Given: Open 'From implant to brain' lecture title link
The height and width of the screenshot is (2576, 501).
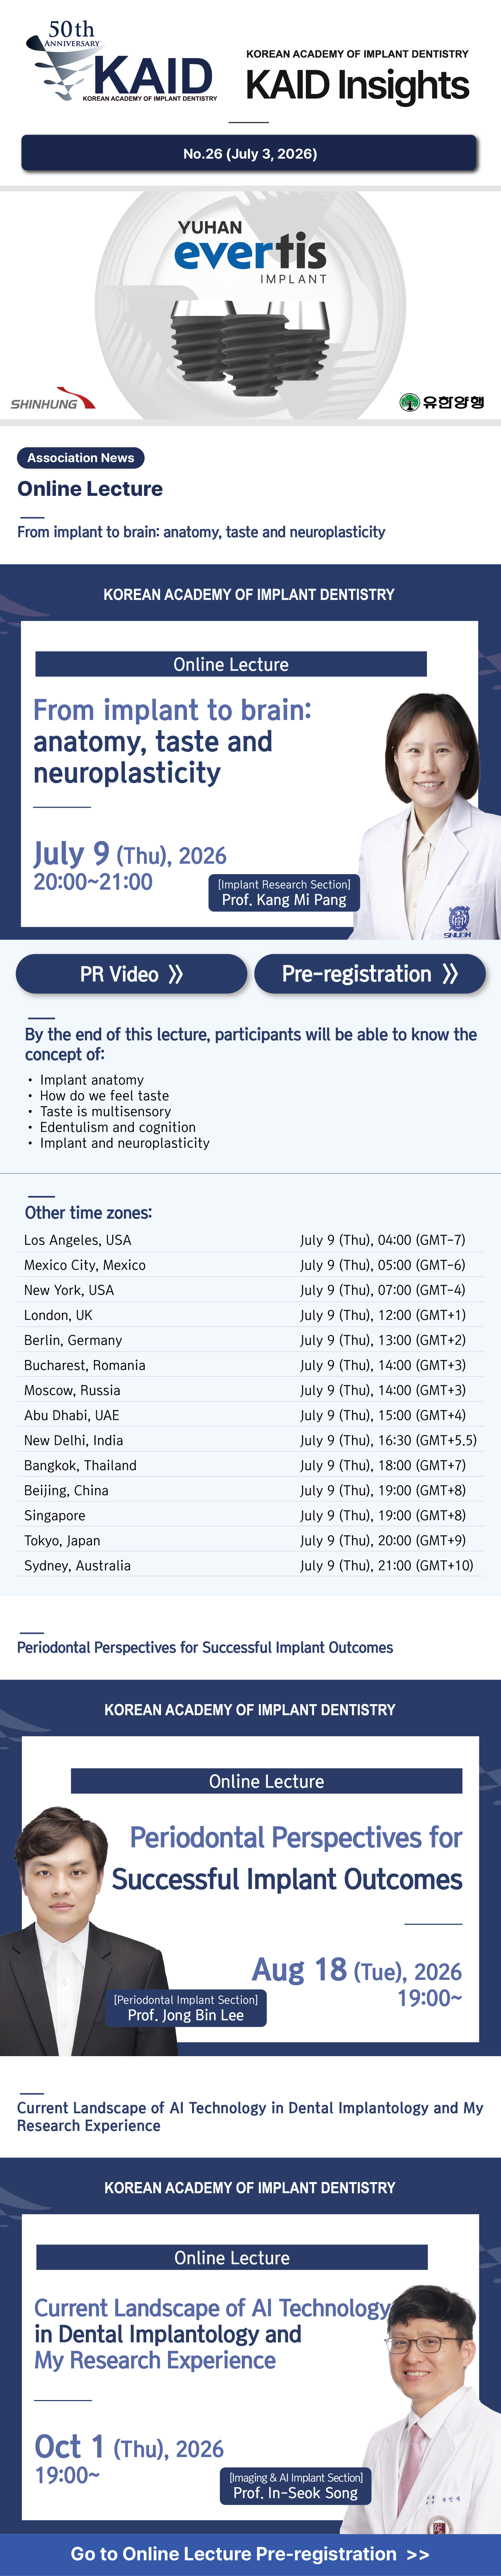Looking at the screenshot, I should tap(201, 532).
